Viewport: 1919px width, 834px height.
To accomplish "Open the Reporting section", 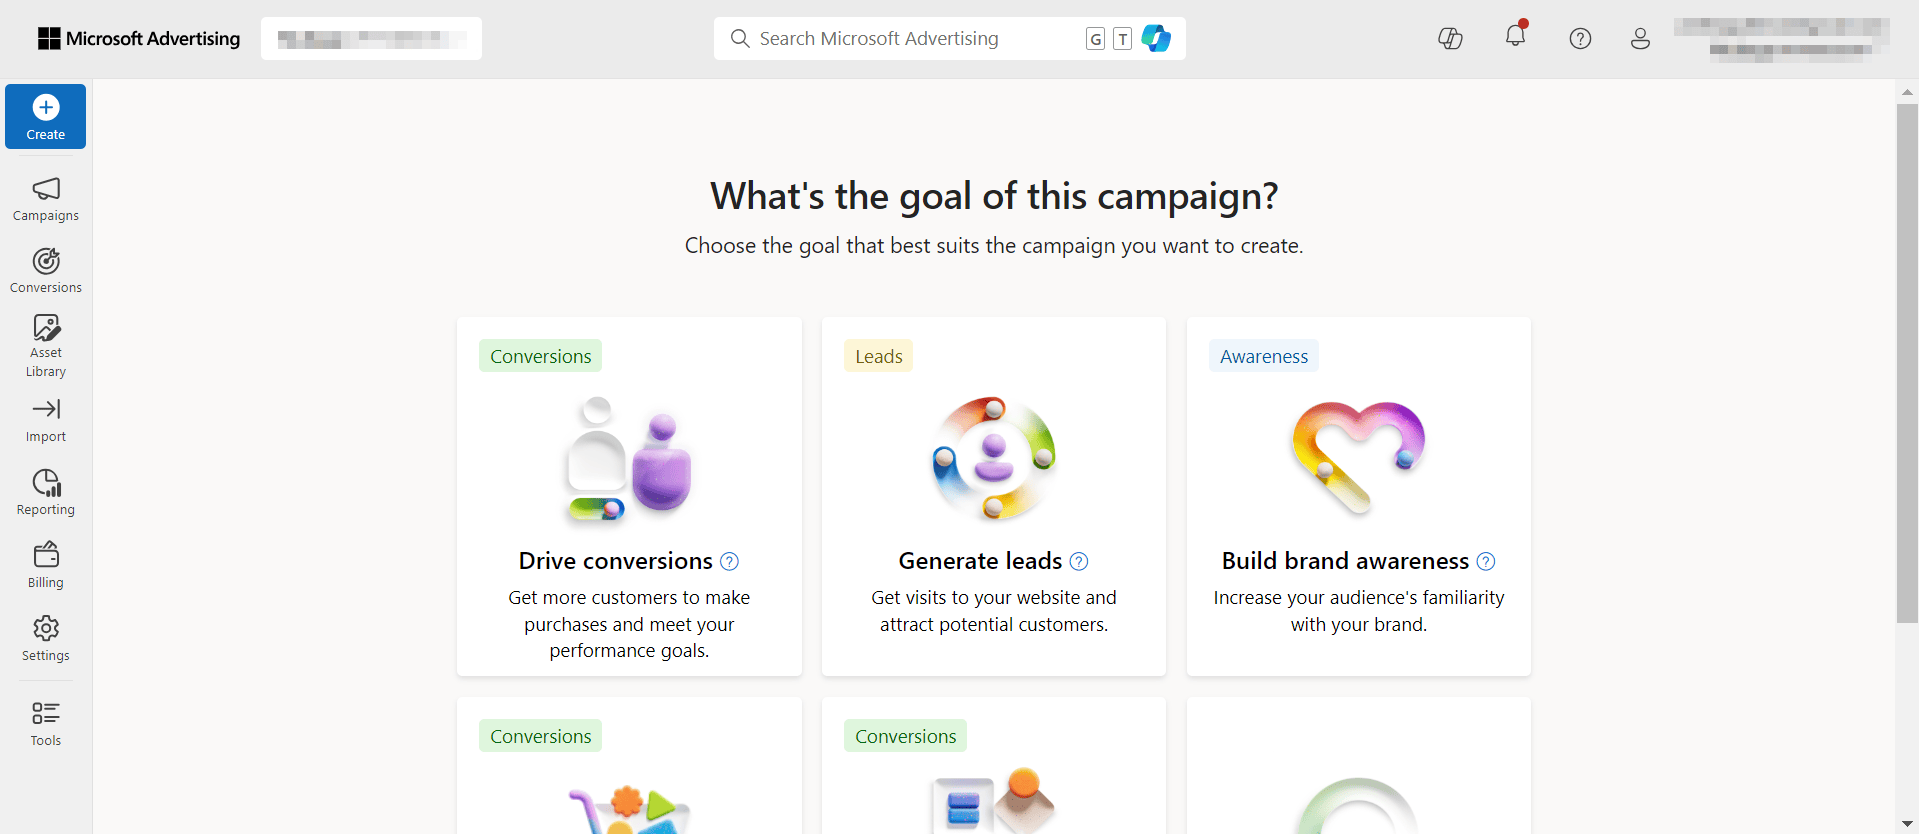I will click(x=45, y=493).
